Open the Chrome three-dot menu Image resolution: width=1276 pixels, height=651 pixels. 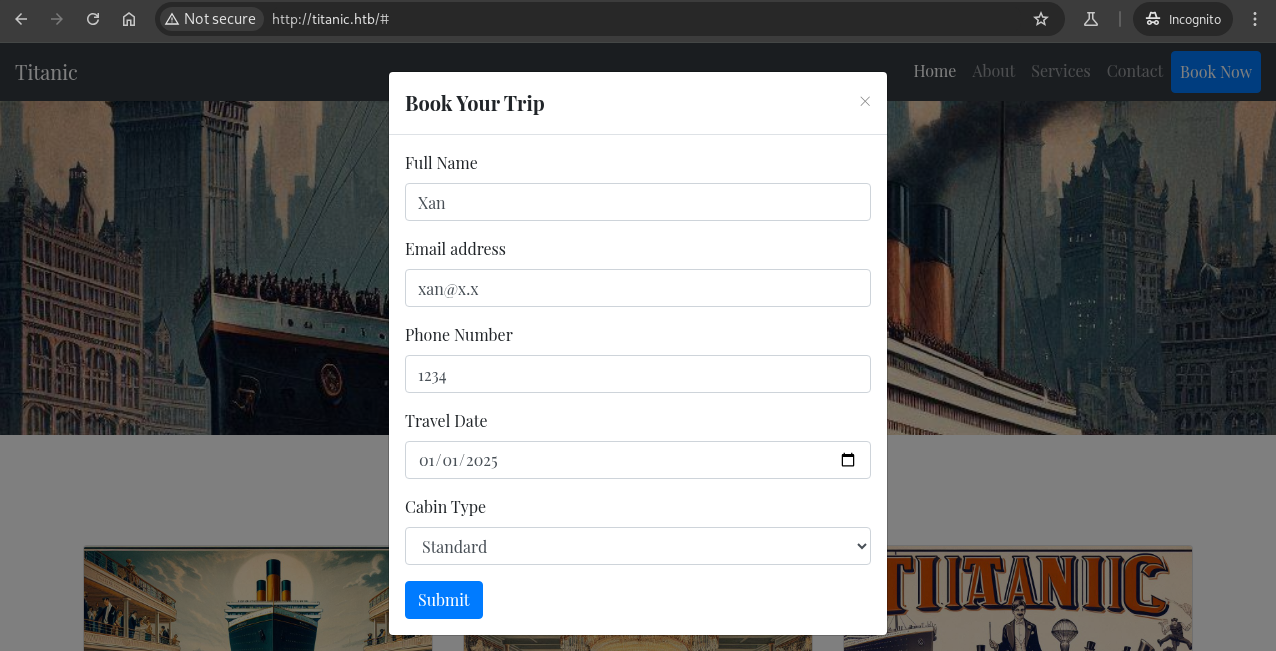(x=1255, y=19)
